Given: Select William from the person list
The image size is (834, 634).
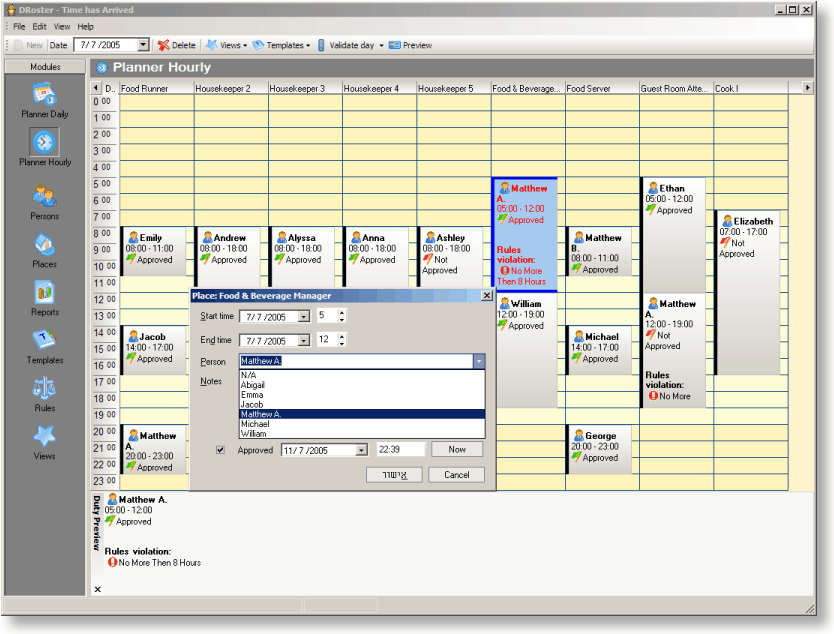Looking at the screenshot, I should (x=254, y=434).
